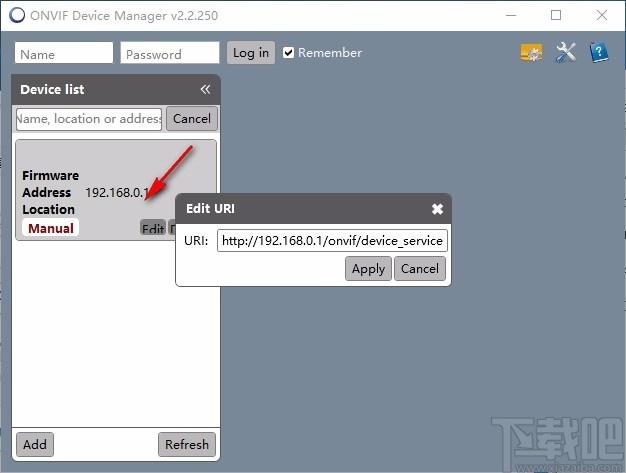Click the Name input field
The height and width of the screenshot is (473, 626).
pyautogui.click(x=64, y=53)
